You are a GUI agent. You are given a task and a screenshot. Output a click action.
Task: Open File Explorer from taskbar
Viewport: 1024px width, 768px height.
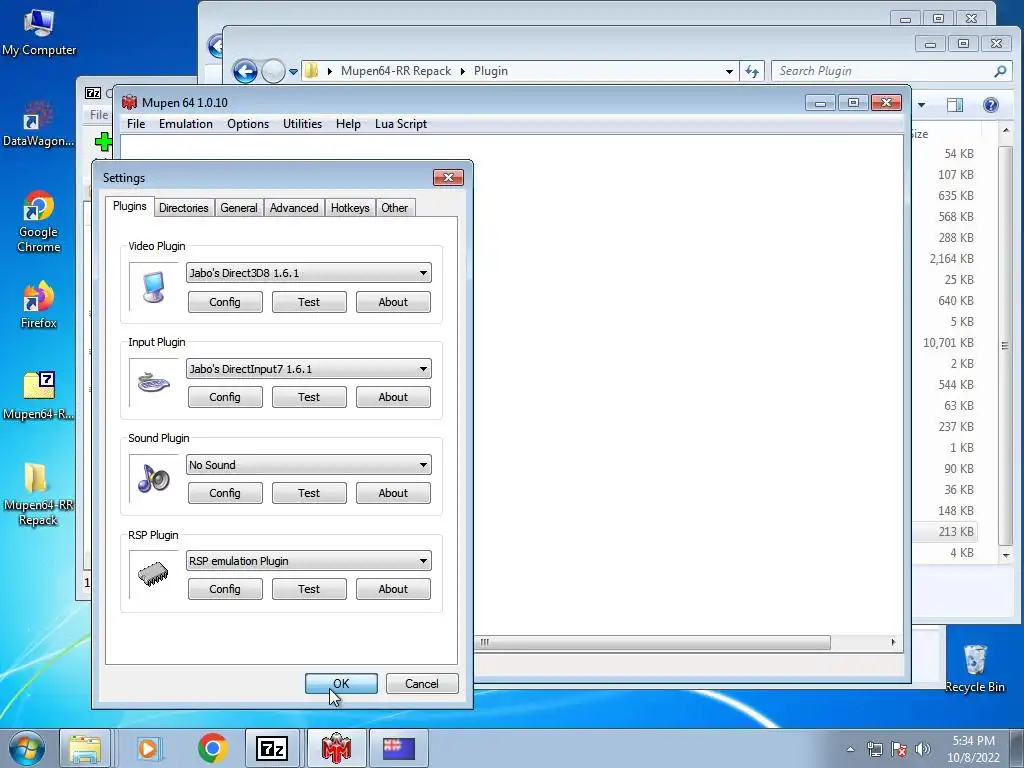(x=85, y=748)
